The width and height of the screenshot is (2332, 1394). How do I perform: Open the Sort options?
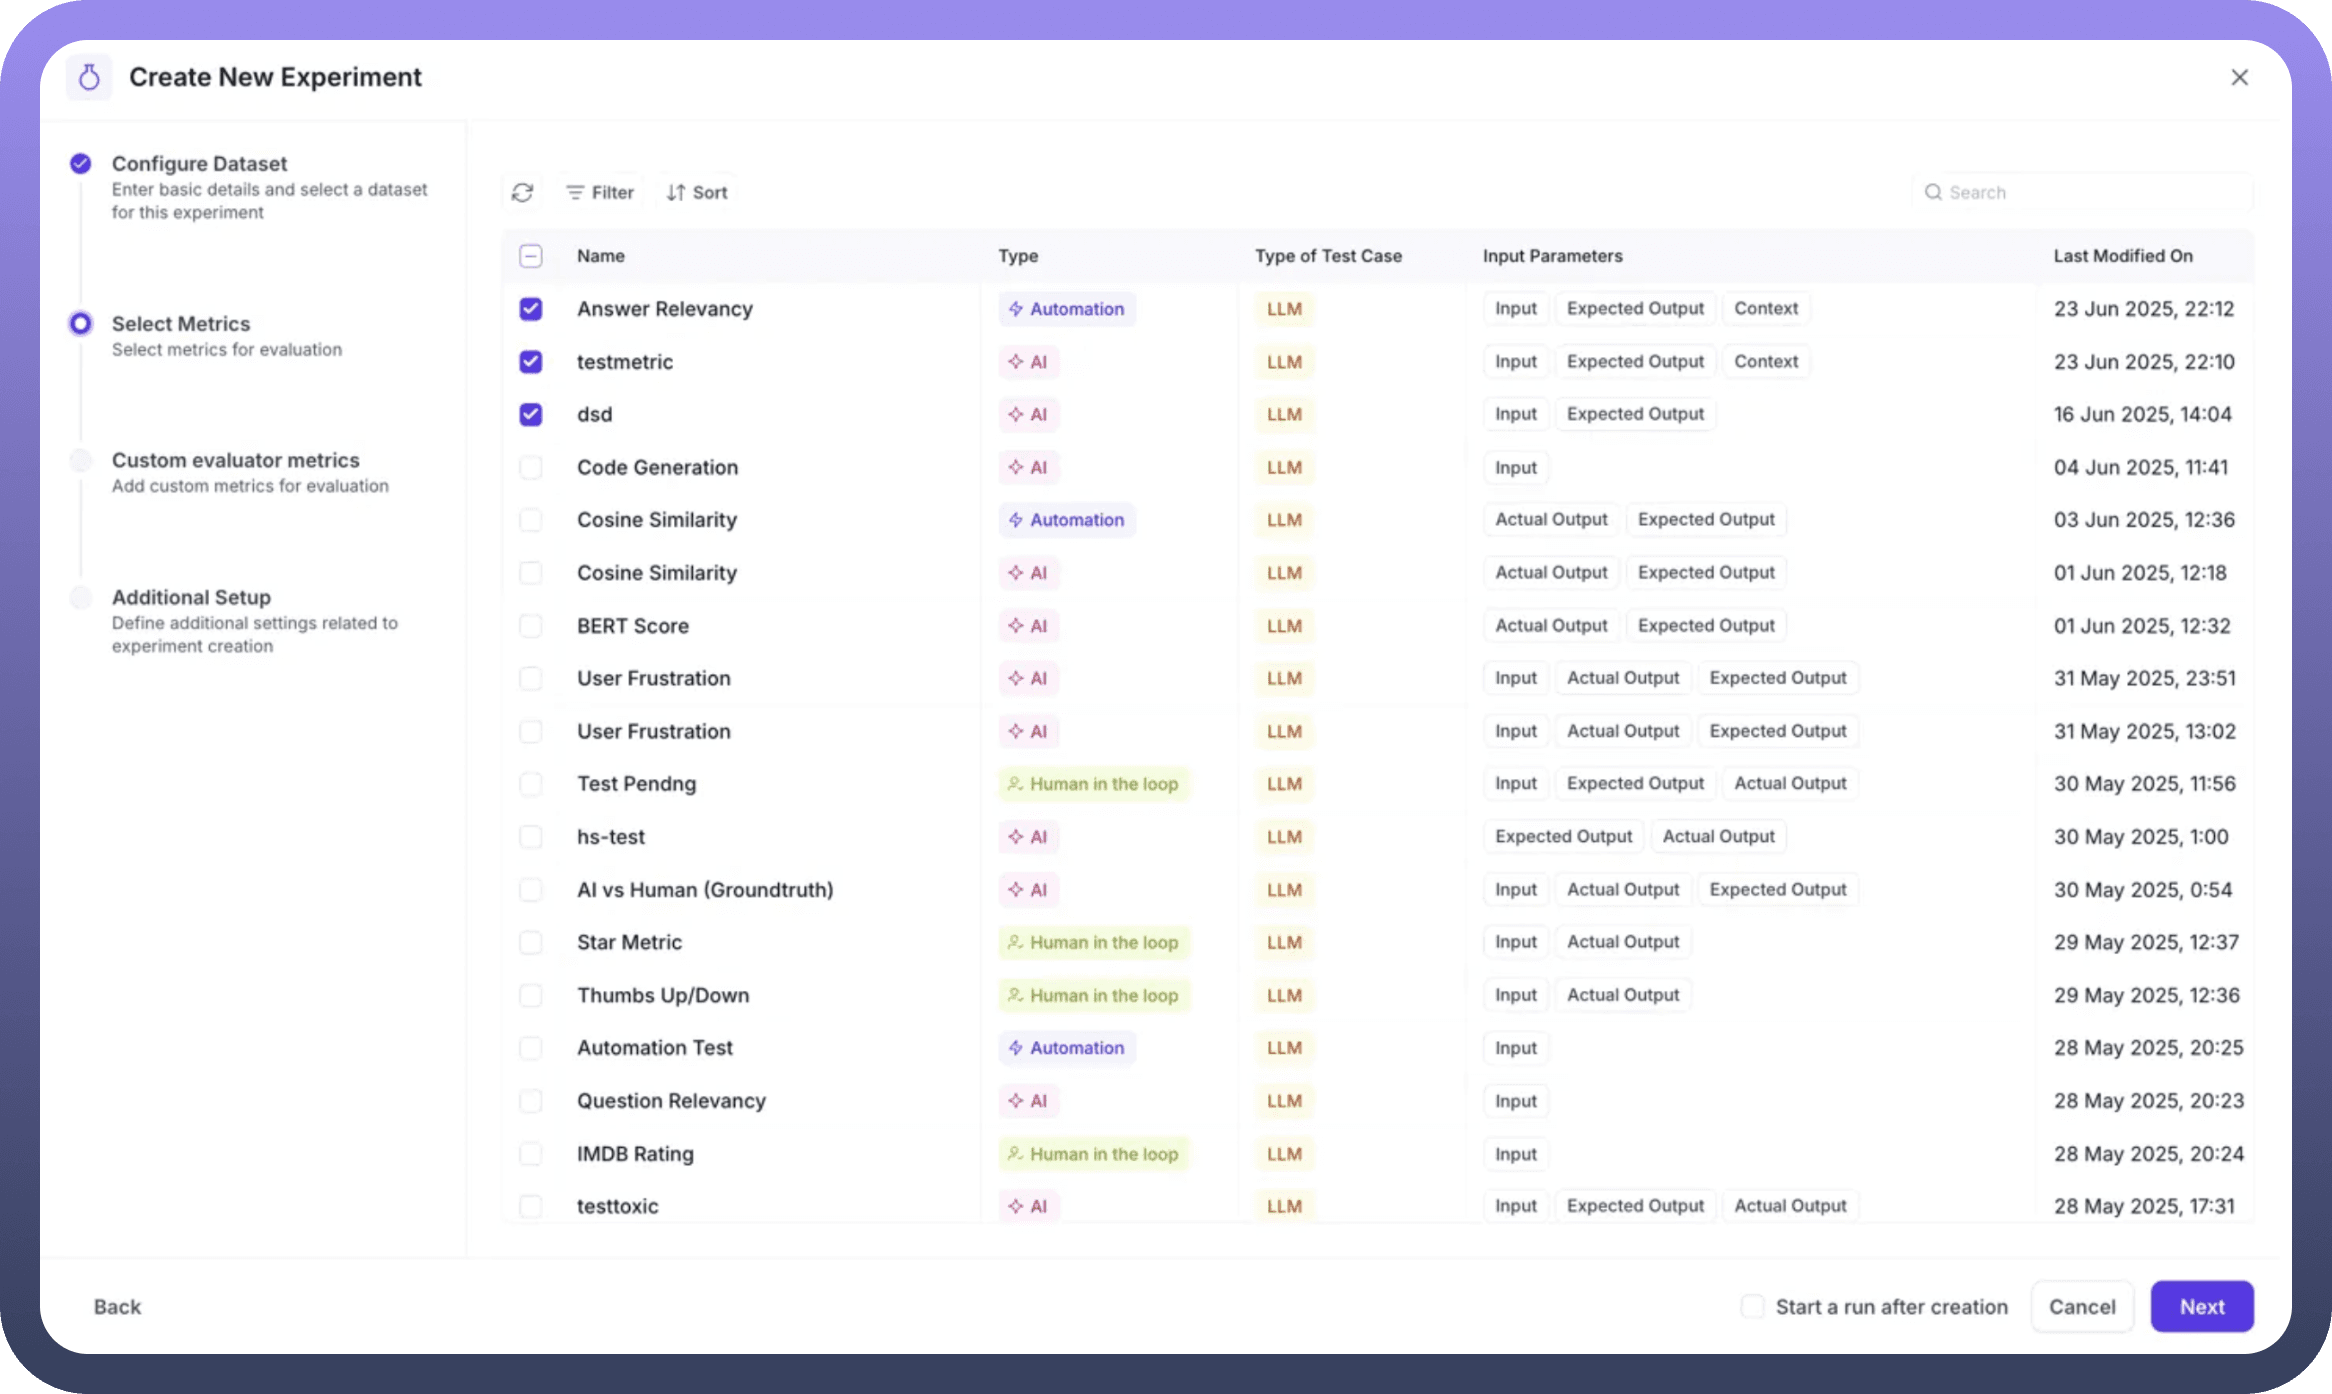coord(697,192)
